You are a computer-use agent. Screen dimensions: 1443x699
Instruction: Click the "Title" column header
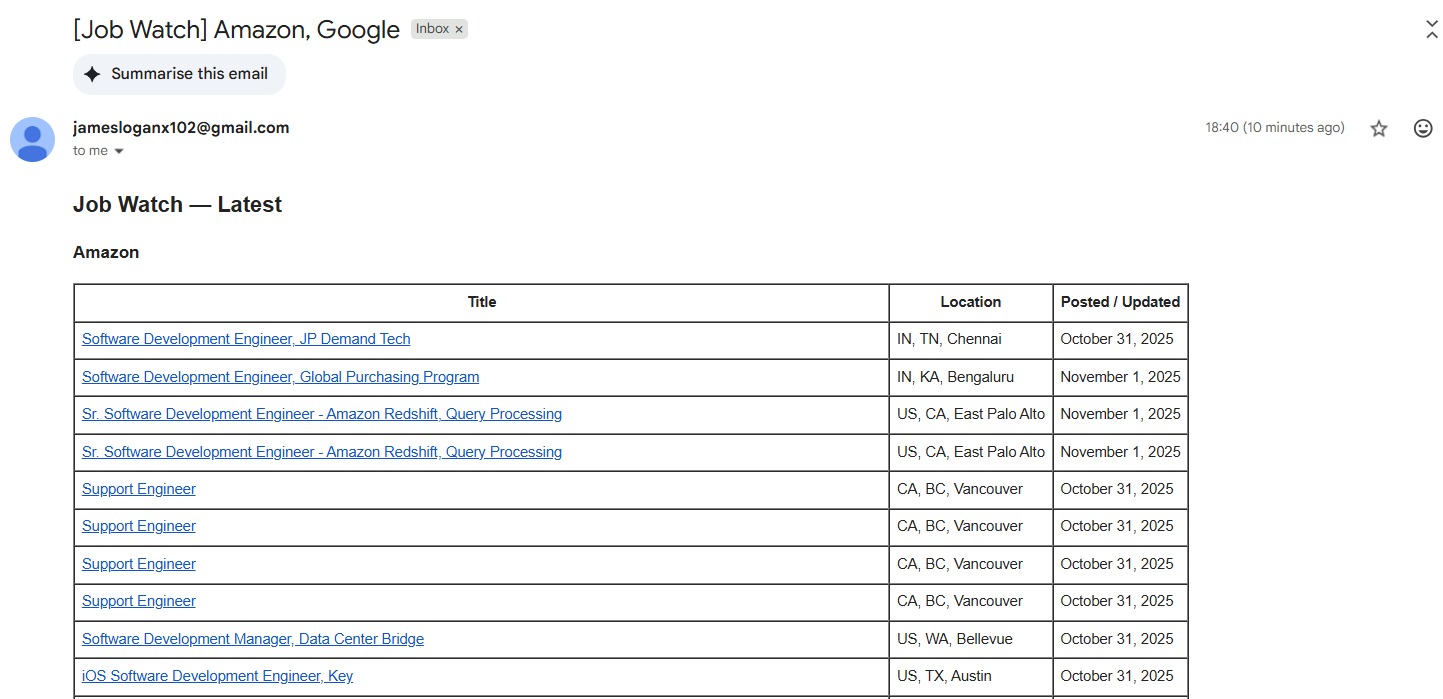click(x=482, y=302)
